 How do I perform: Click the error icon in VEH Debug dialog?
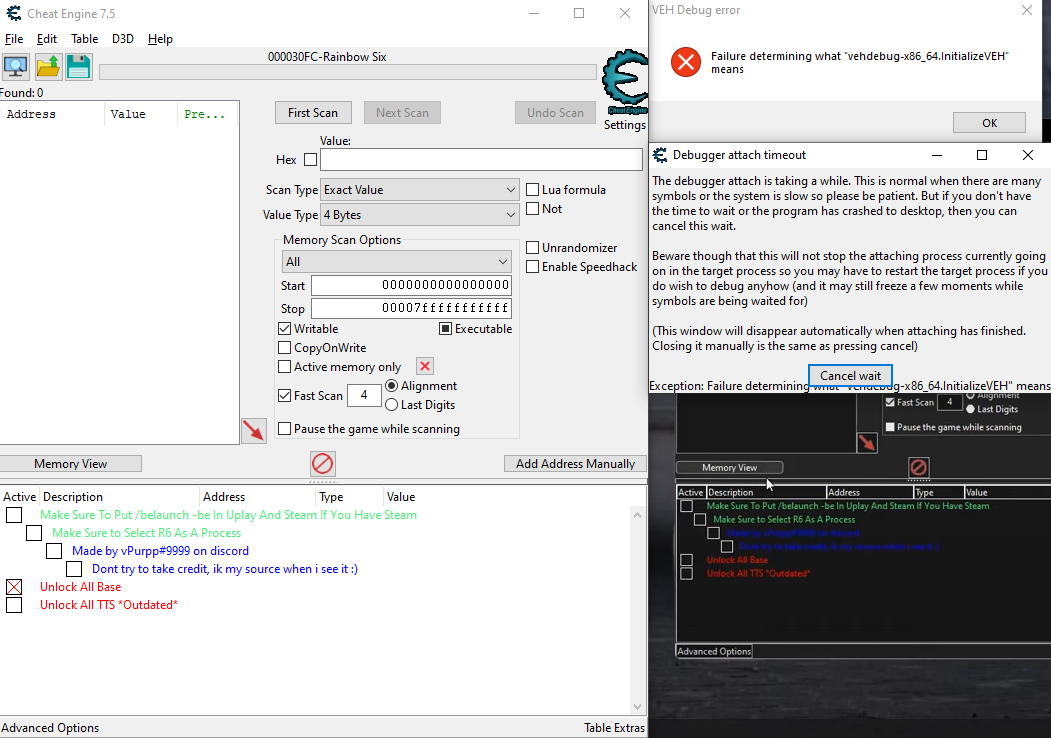click(x=685, y=62)
